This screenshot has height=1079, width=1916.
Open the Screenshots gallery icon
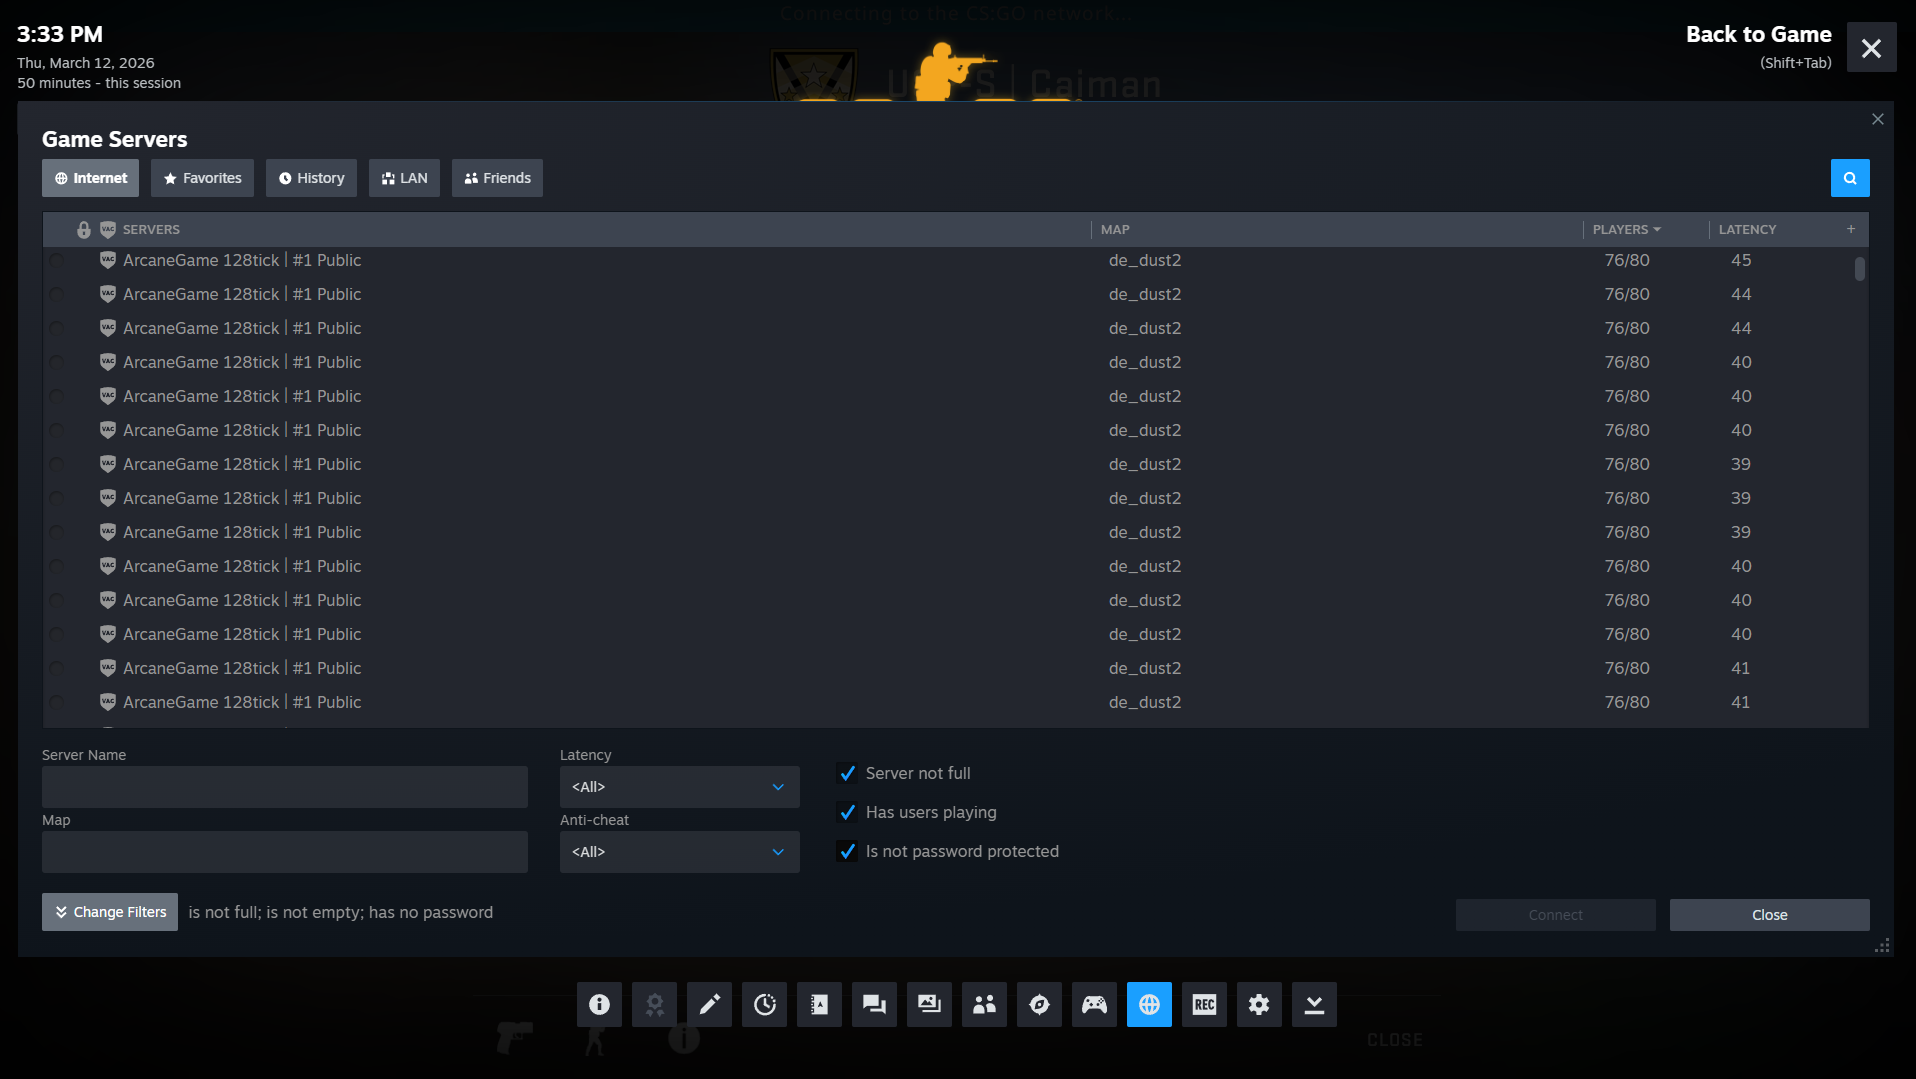click(929, 1004)
